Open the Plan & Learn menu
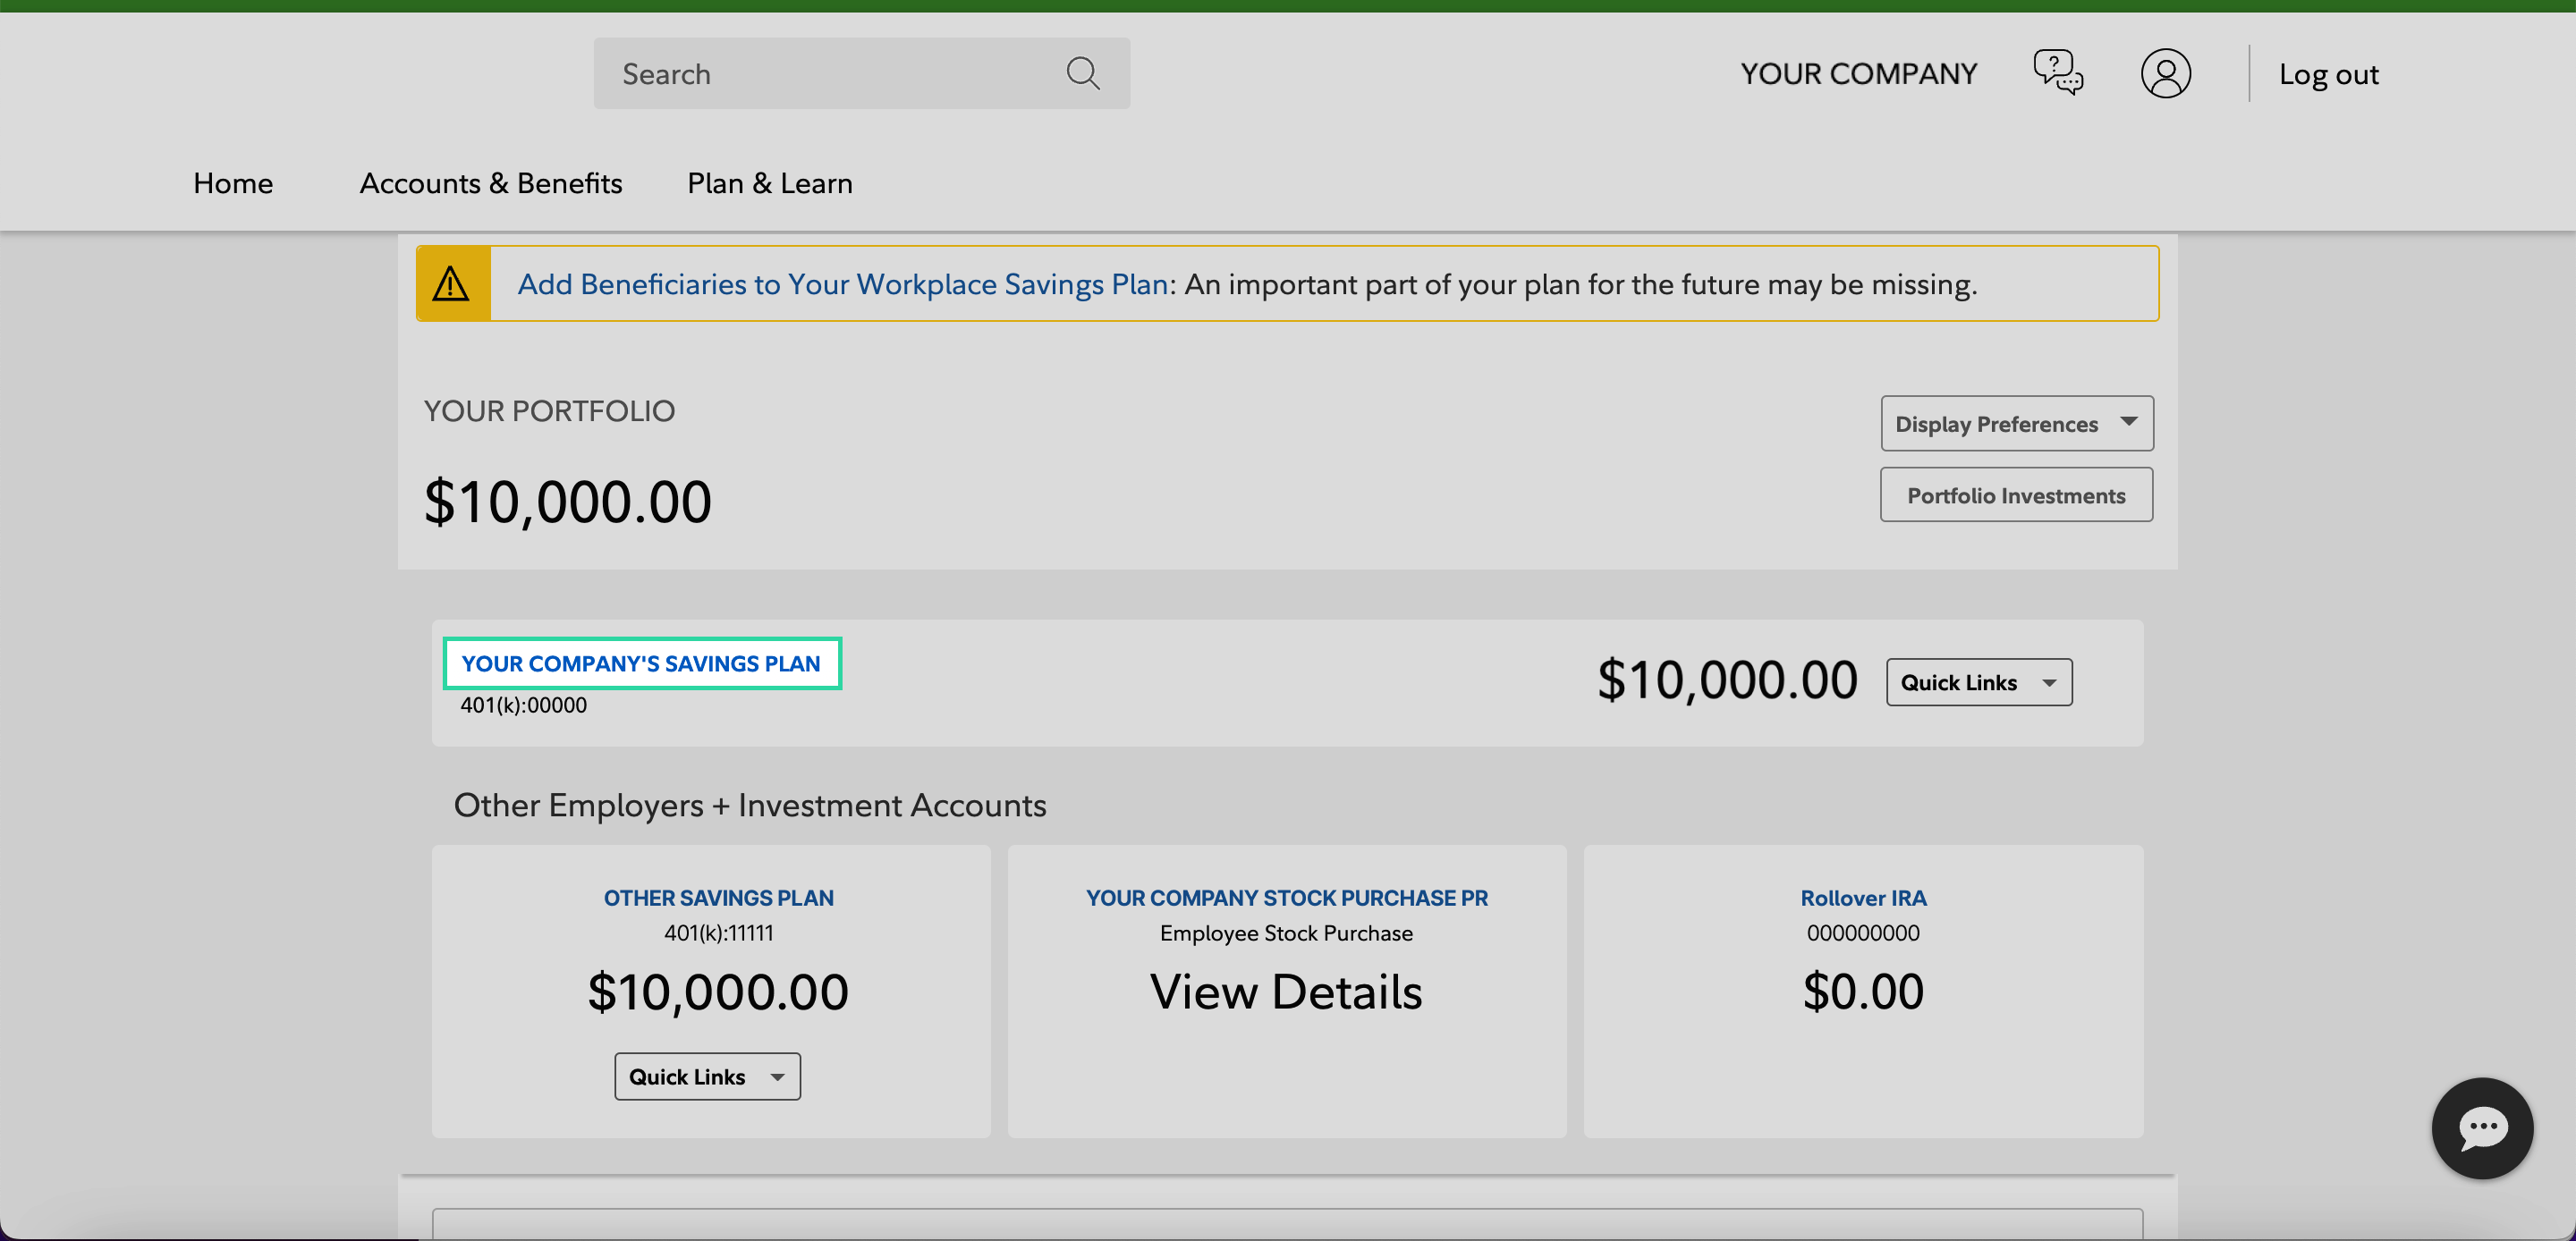The image size is (2576, 1241). [769, 182]
